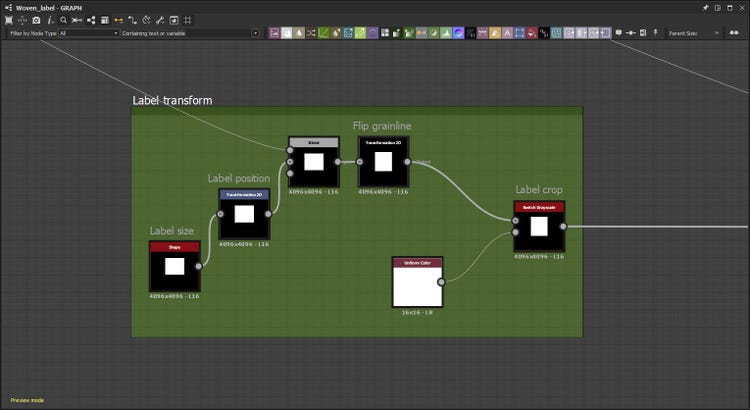Image resolution: width=750 pixels, height=410 pixels.
Task: Open the Filter by Node Type dropdown
Action: tap(87, 33)
